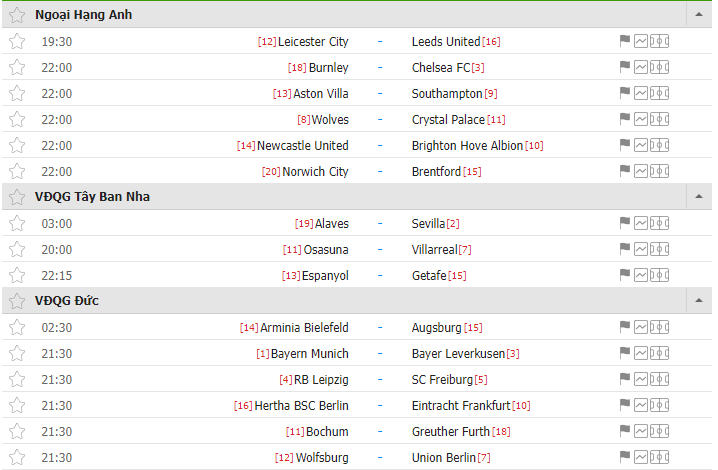718x470 pixels.
Task: Toggle favorite star for Ngoại Hạng Anh league
Action: 17,15
